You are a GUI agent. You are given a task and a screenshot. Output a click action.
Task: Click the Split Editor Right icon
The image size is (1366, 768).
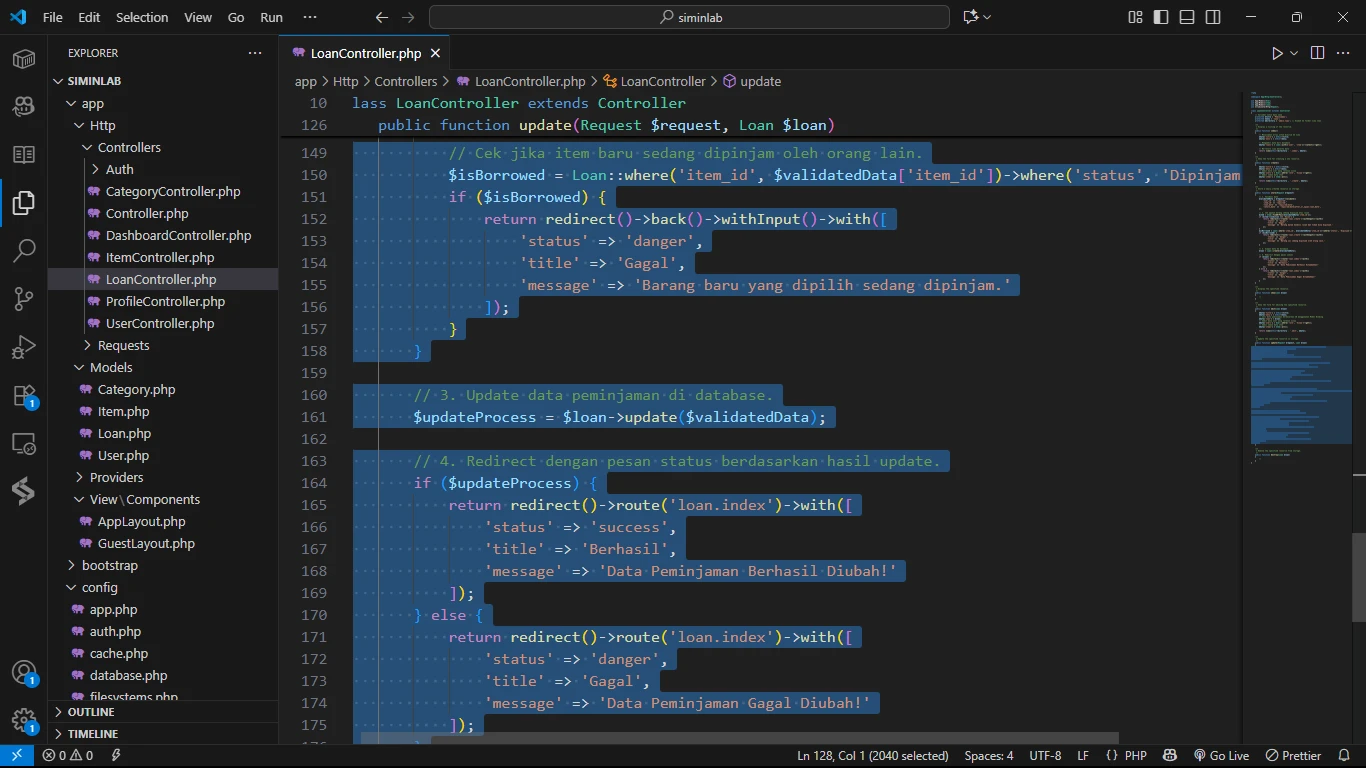(1317, 53)
